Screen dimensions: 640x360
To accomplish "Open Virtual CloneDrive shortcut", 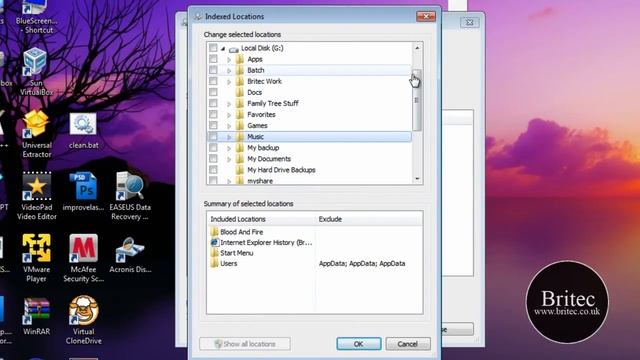I will (x=83, y=320).
